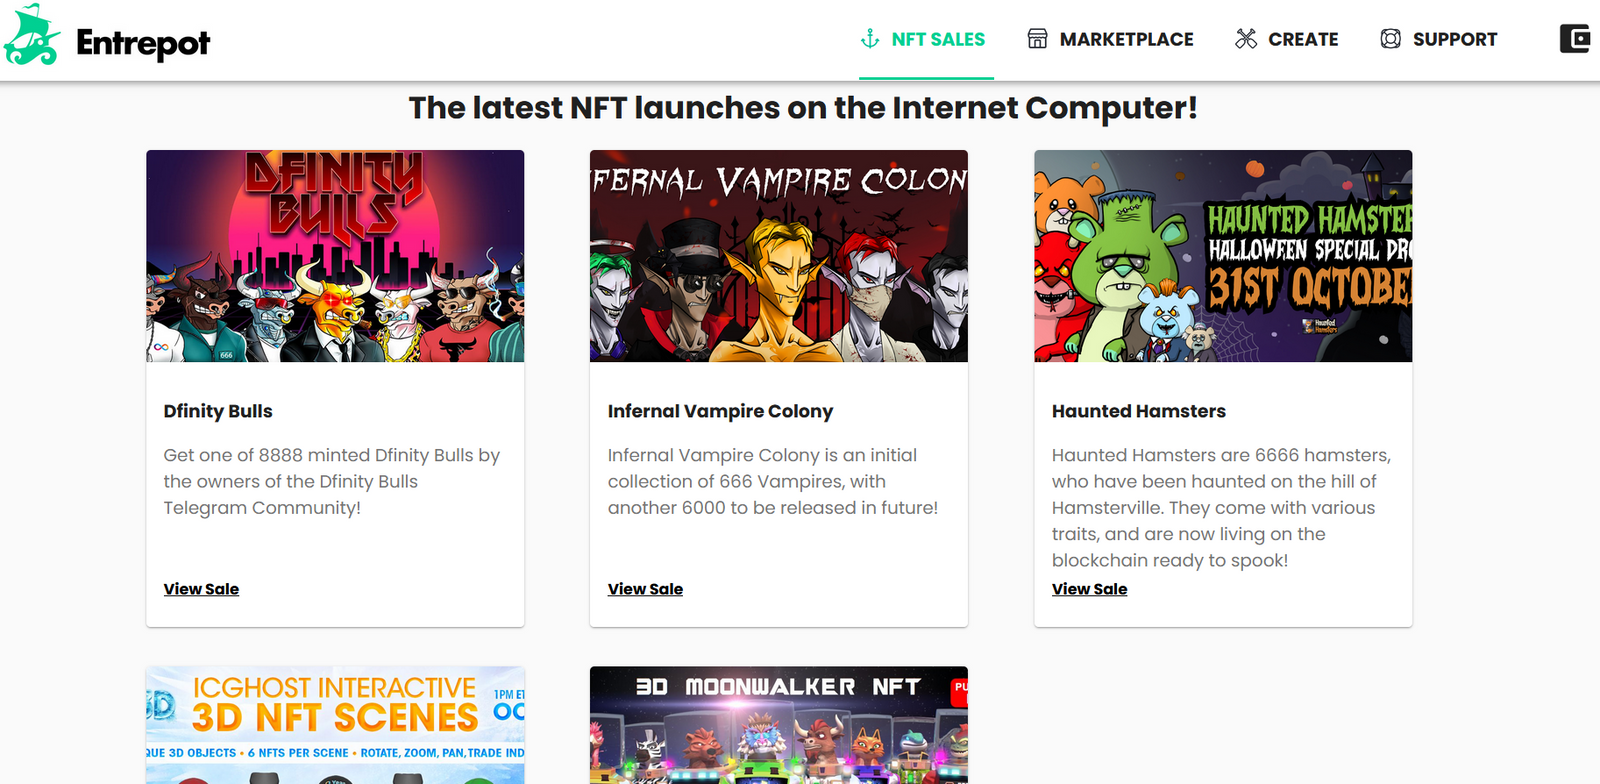This screenshot has width=1600, height=784.
Task: Open the SUPPORT tab
Action: click(x=1439, y=40)
